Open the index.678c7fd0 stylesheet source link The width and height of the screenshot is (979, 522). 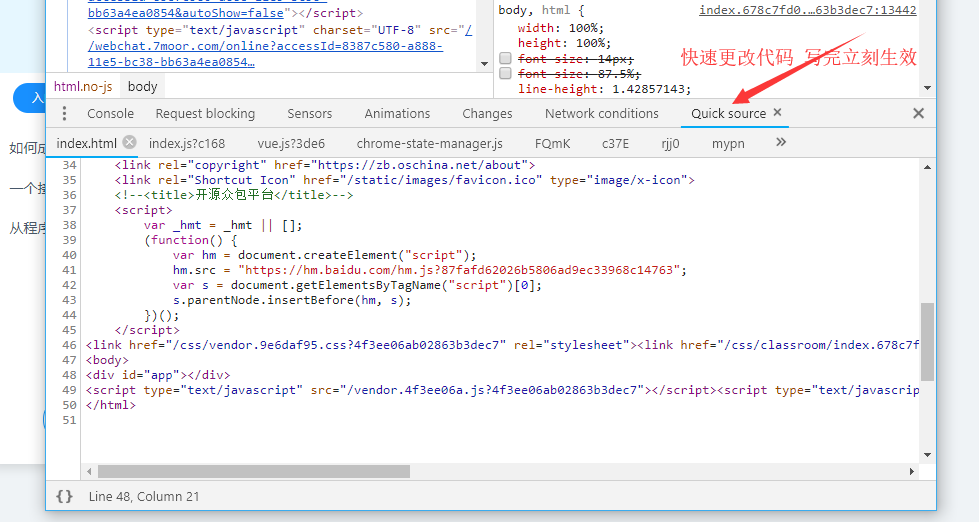[807, 10]
